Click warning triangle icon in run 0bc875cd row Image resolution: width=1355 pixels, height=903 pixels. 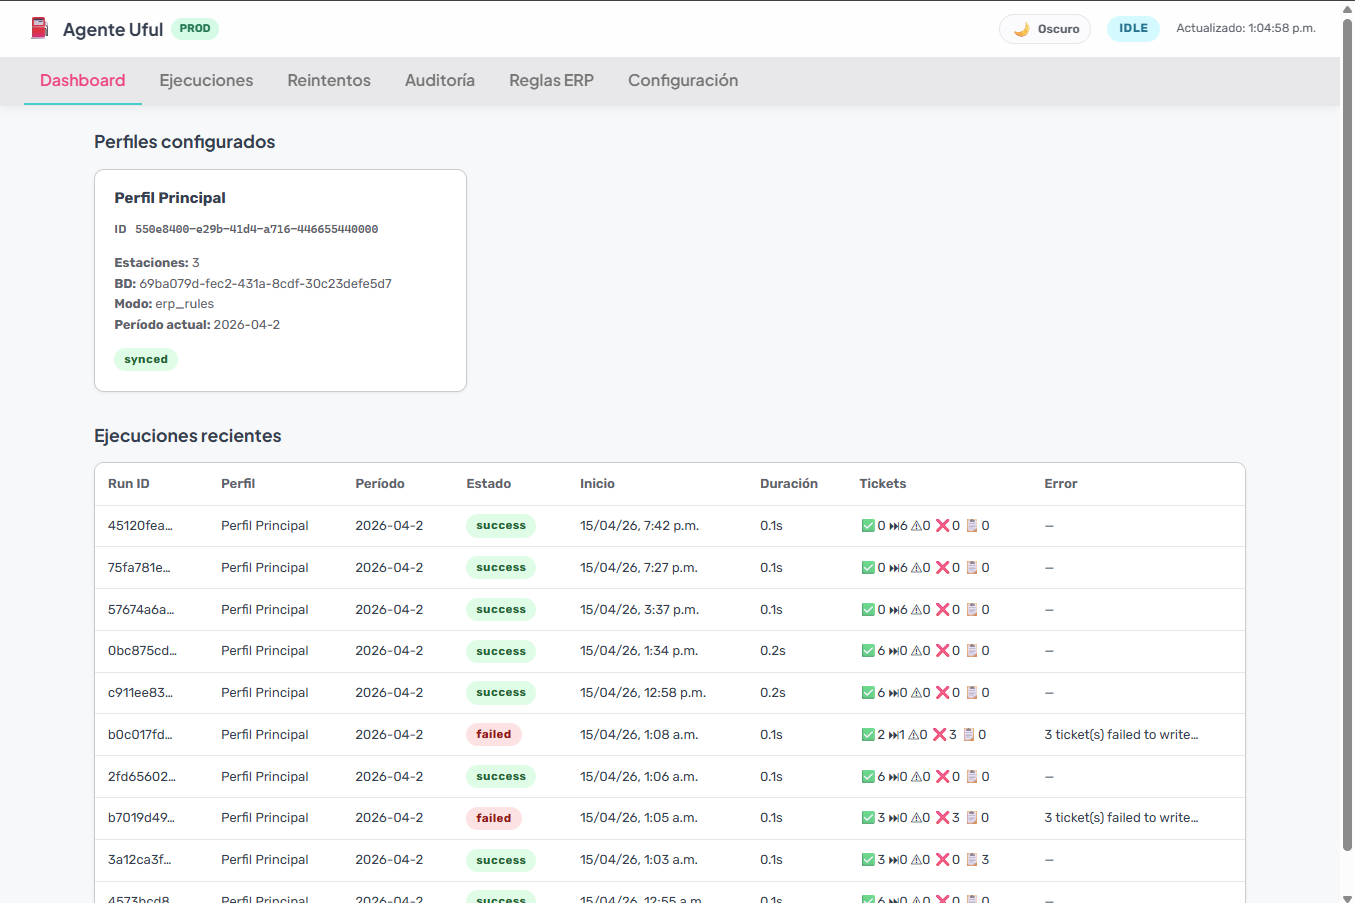(x=916, y=651)
